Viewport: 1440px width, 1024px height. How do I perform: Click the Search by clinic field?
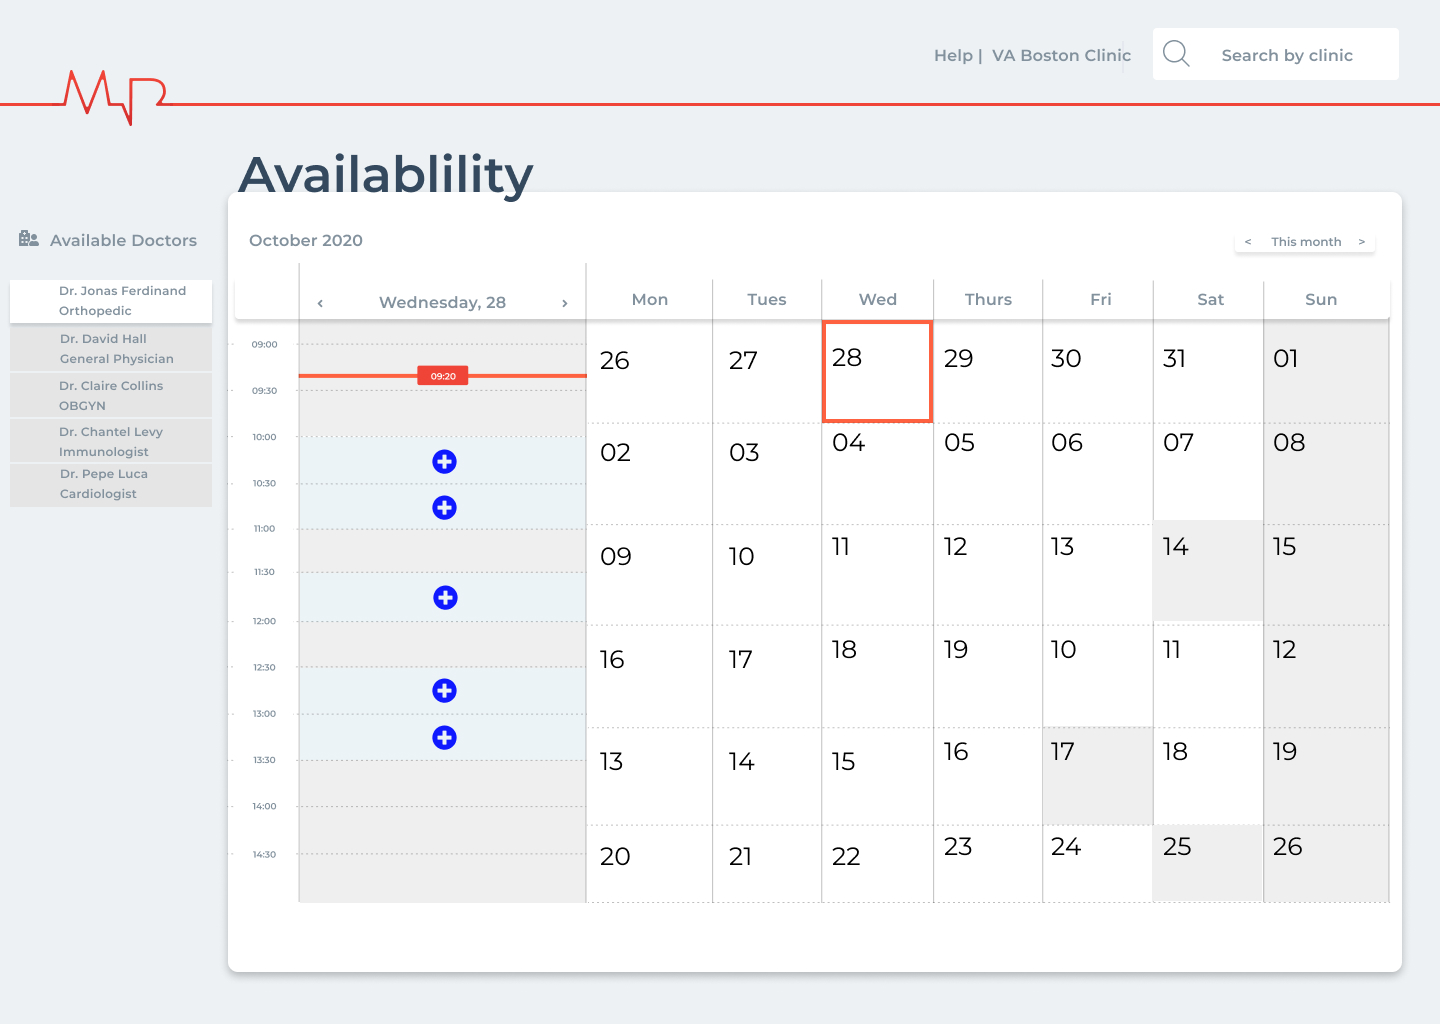(x=1287, y=56)
